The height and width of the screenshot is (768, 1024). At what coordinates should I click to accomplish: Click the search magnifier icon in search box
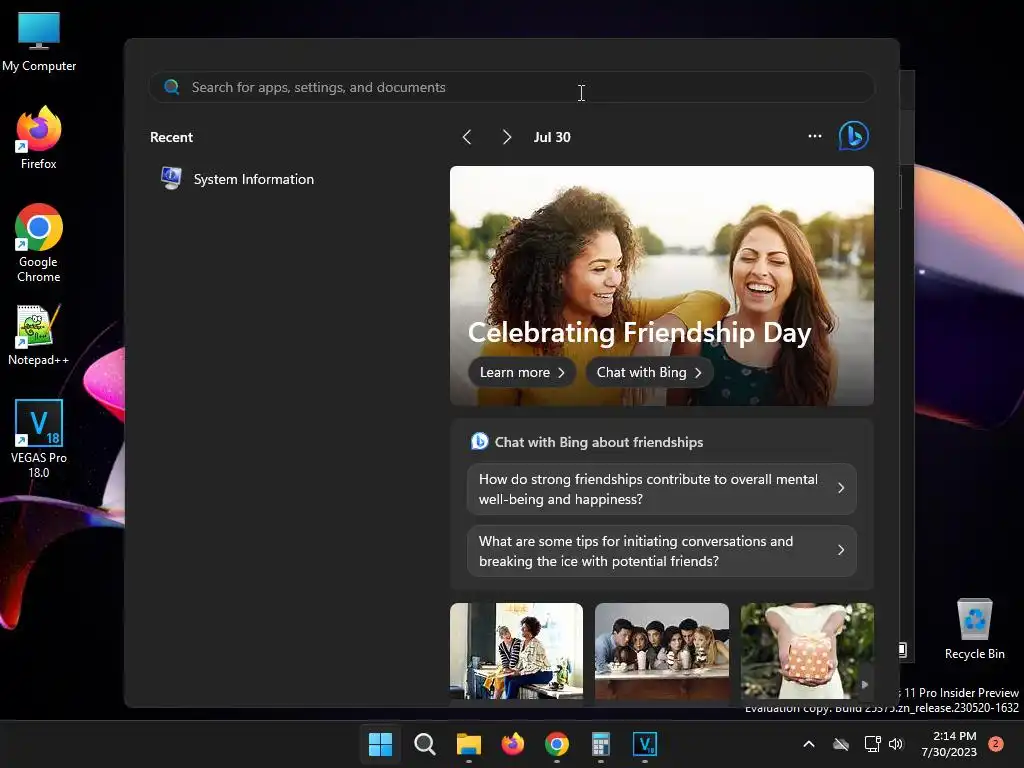[x=172, y=87]
